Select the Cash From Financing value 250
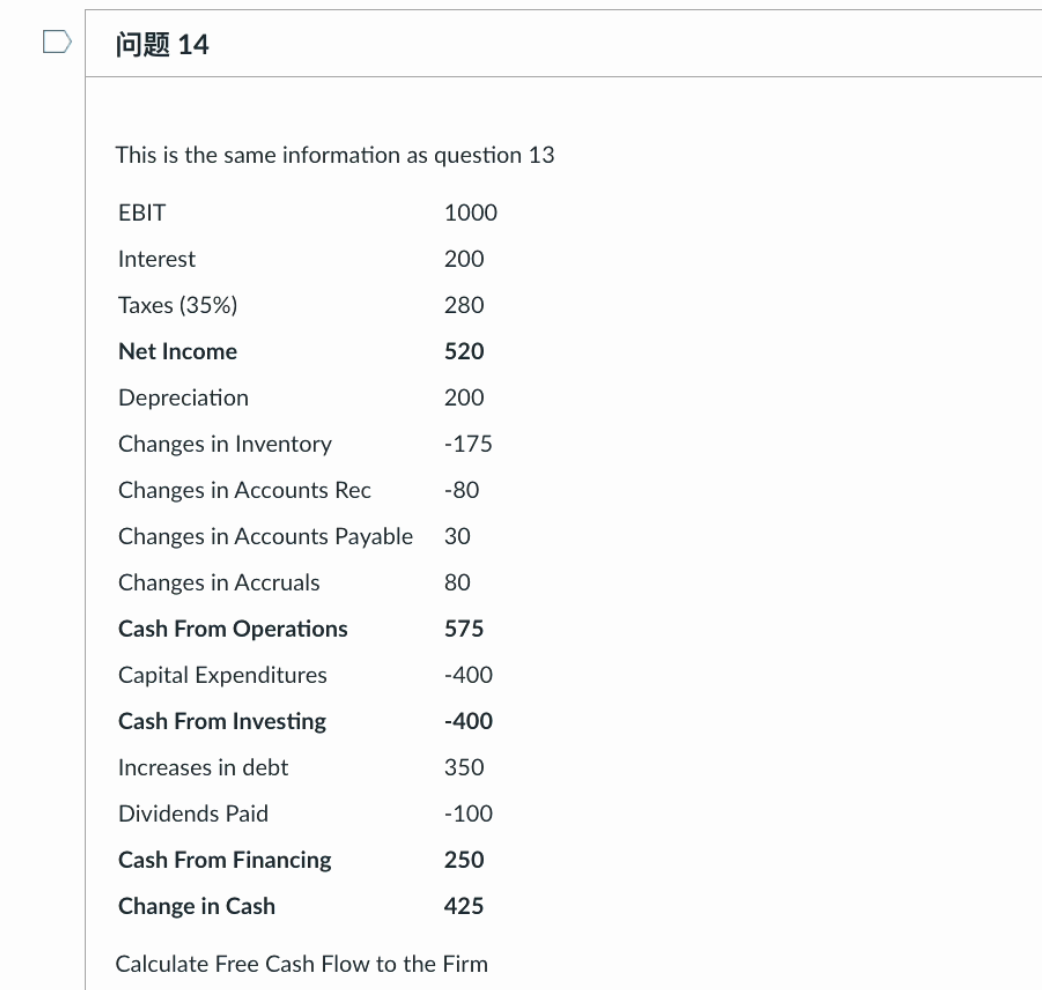Viewport: 1042px width, 990px height. pyautogui.click(x=461, y=859)
